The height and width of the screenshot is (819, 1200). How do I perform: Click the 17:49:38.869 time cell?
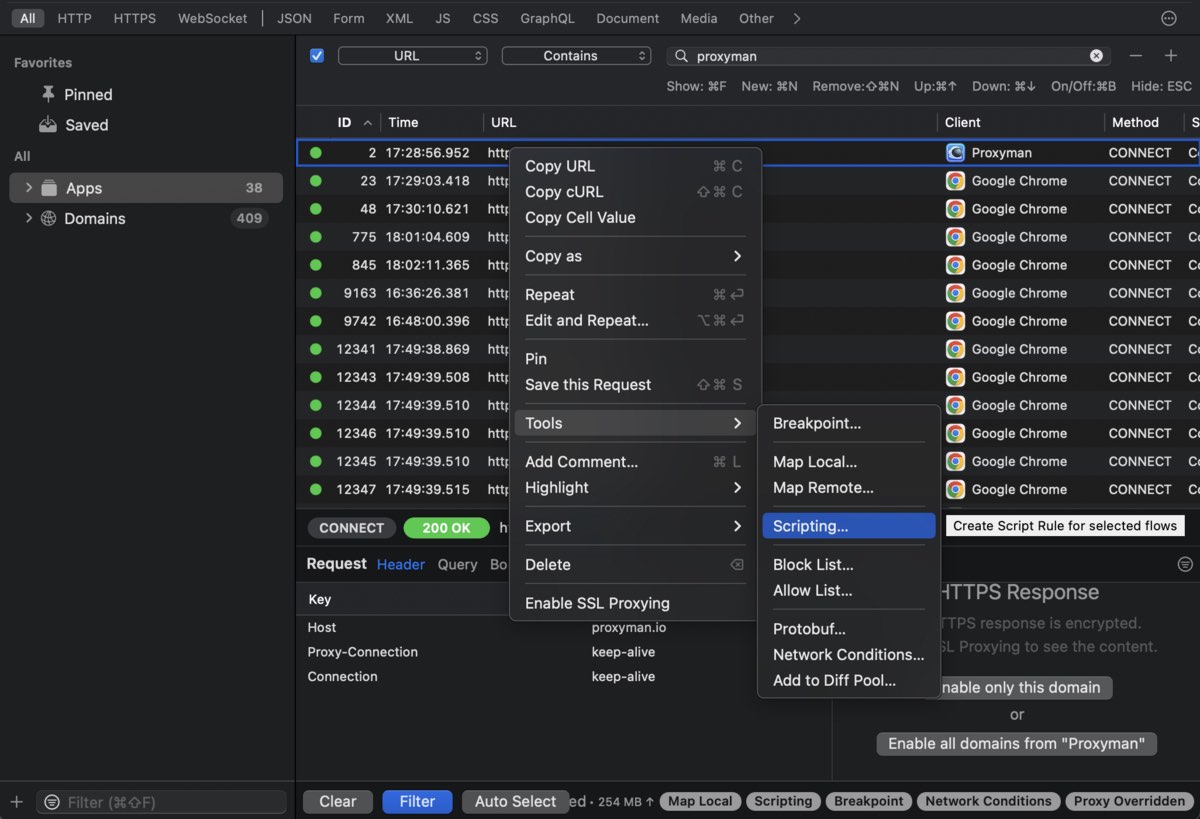[x=429, y=349]
